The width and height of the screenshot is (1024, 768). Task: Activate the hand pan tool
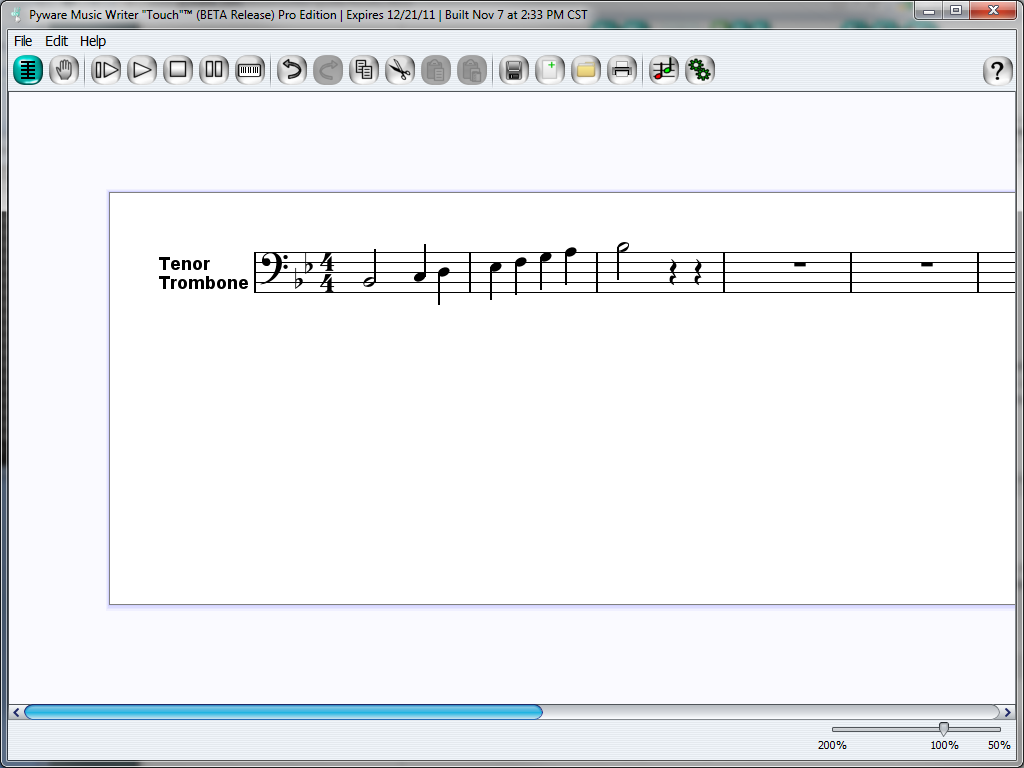pyautogui.click(x=64, y=70)
